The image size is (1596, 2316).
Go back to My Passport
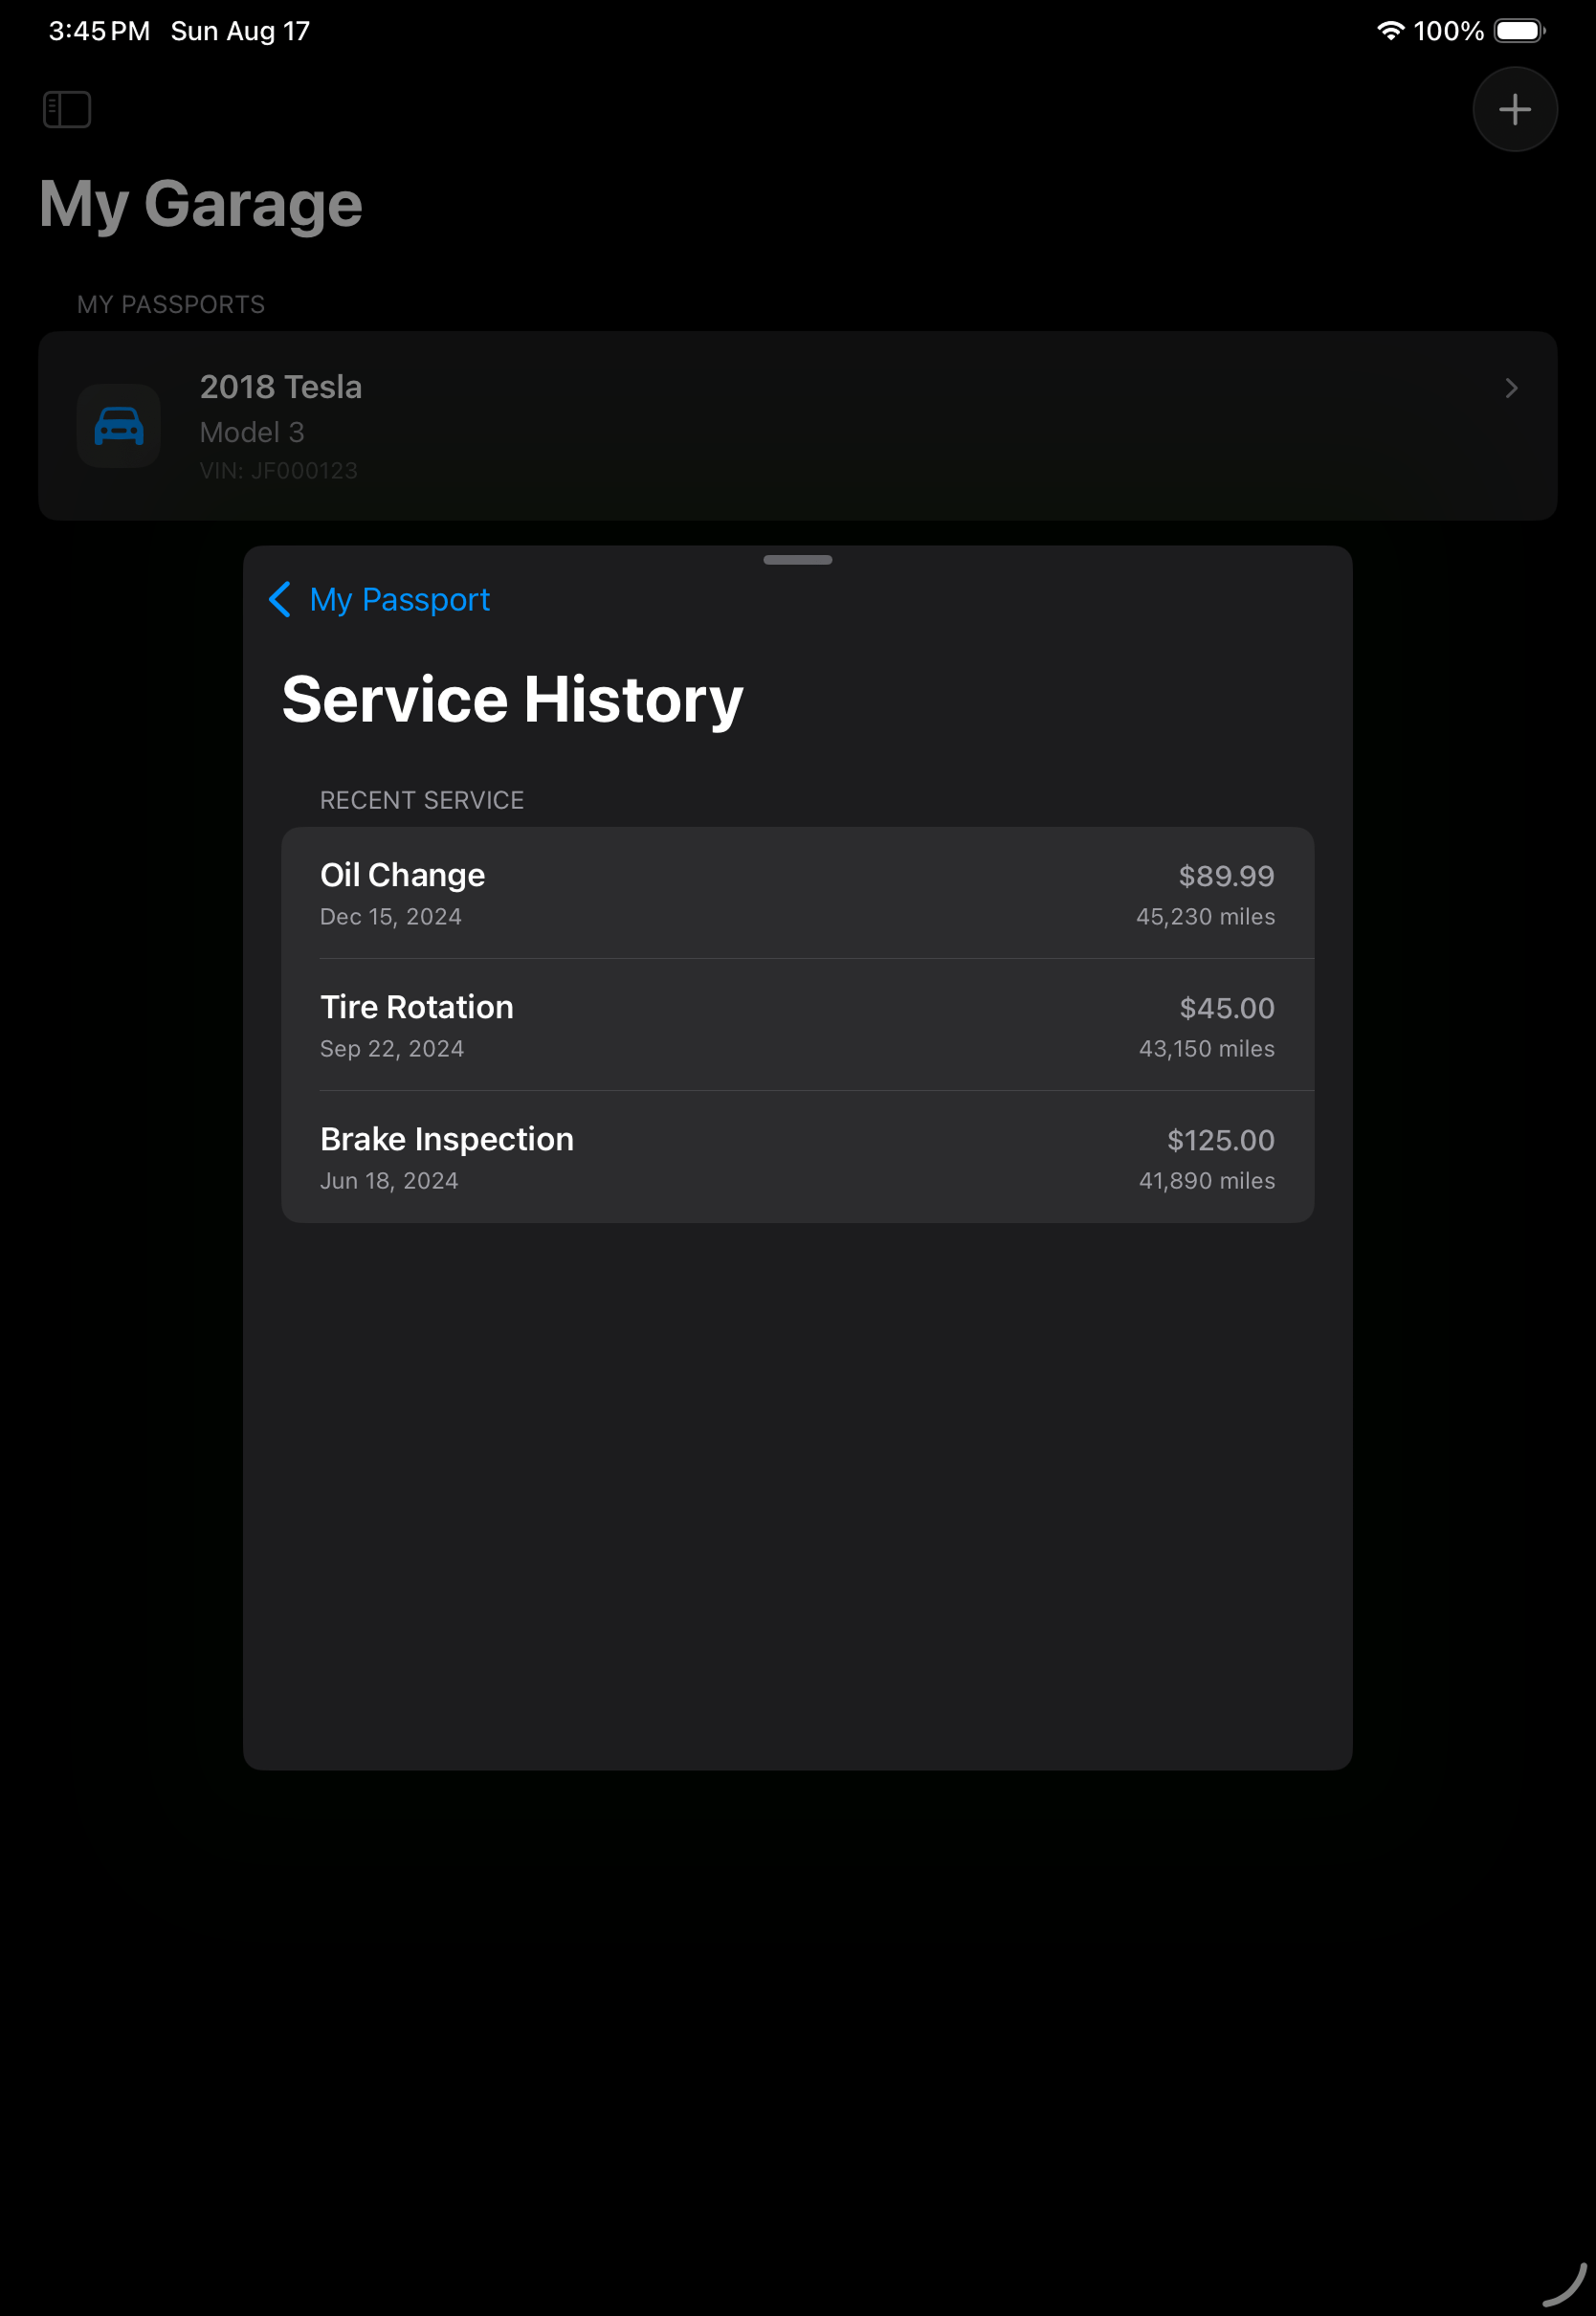pos(399,599)
